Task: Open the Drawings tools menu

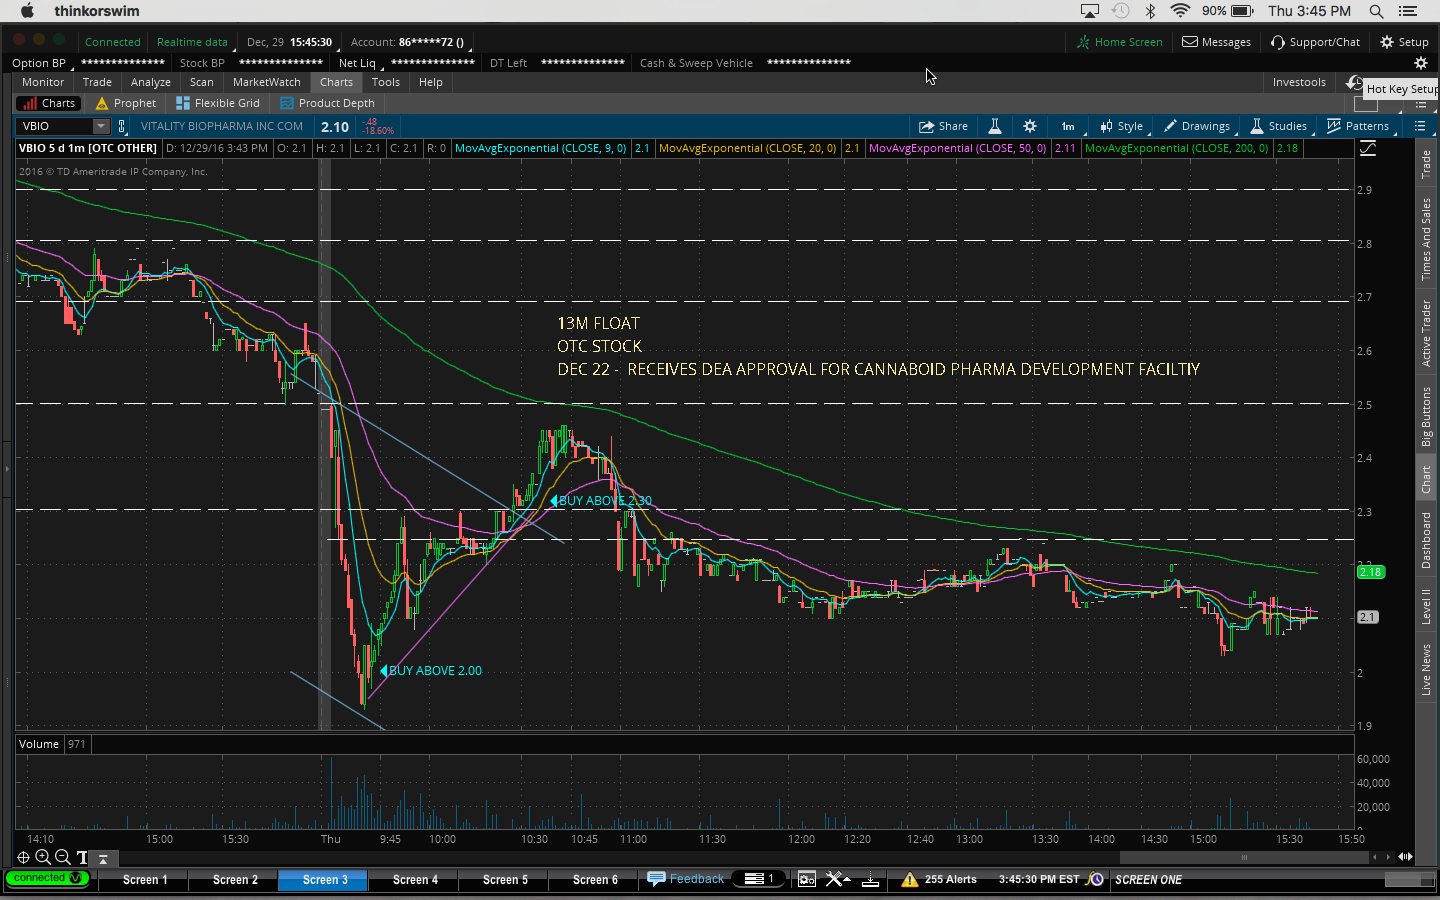Action: (1197, 126)
